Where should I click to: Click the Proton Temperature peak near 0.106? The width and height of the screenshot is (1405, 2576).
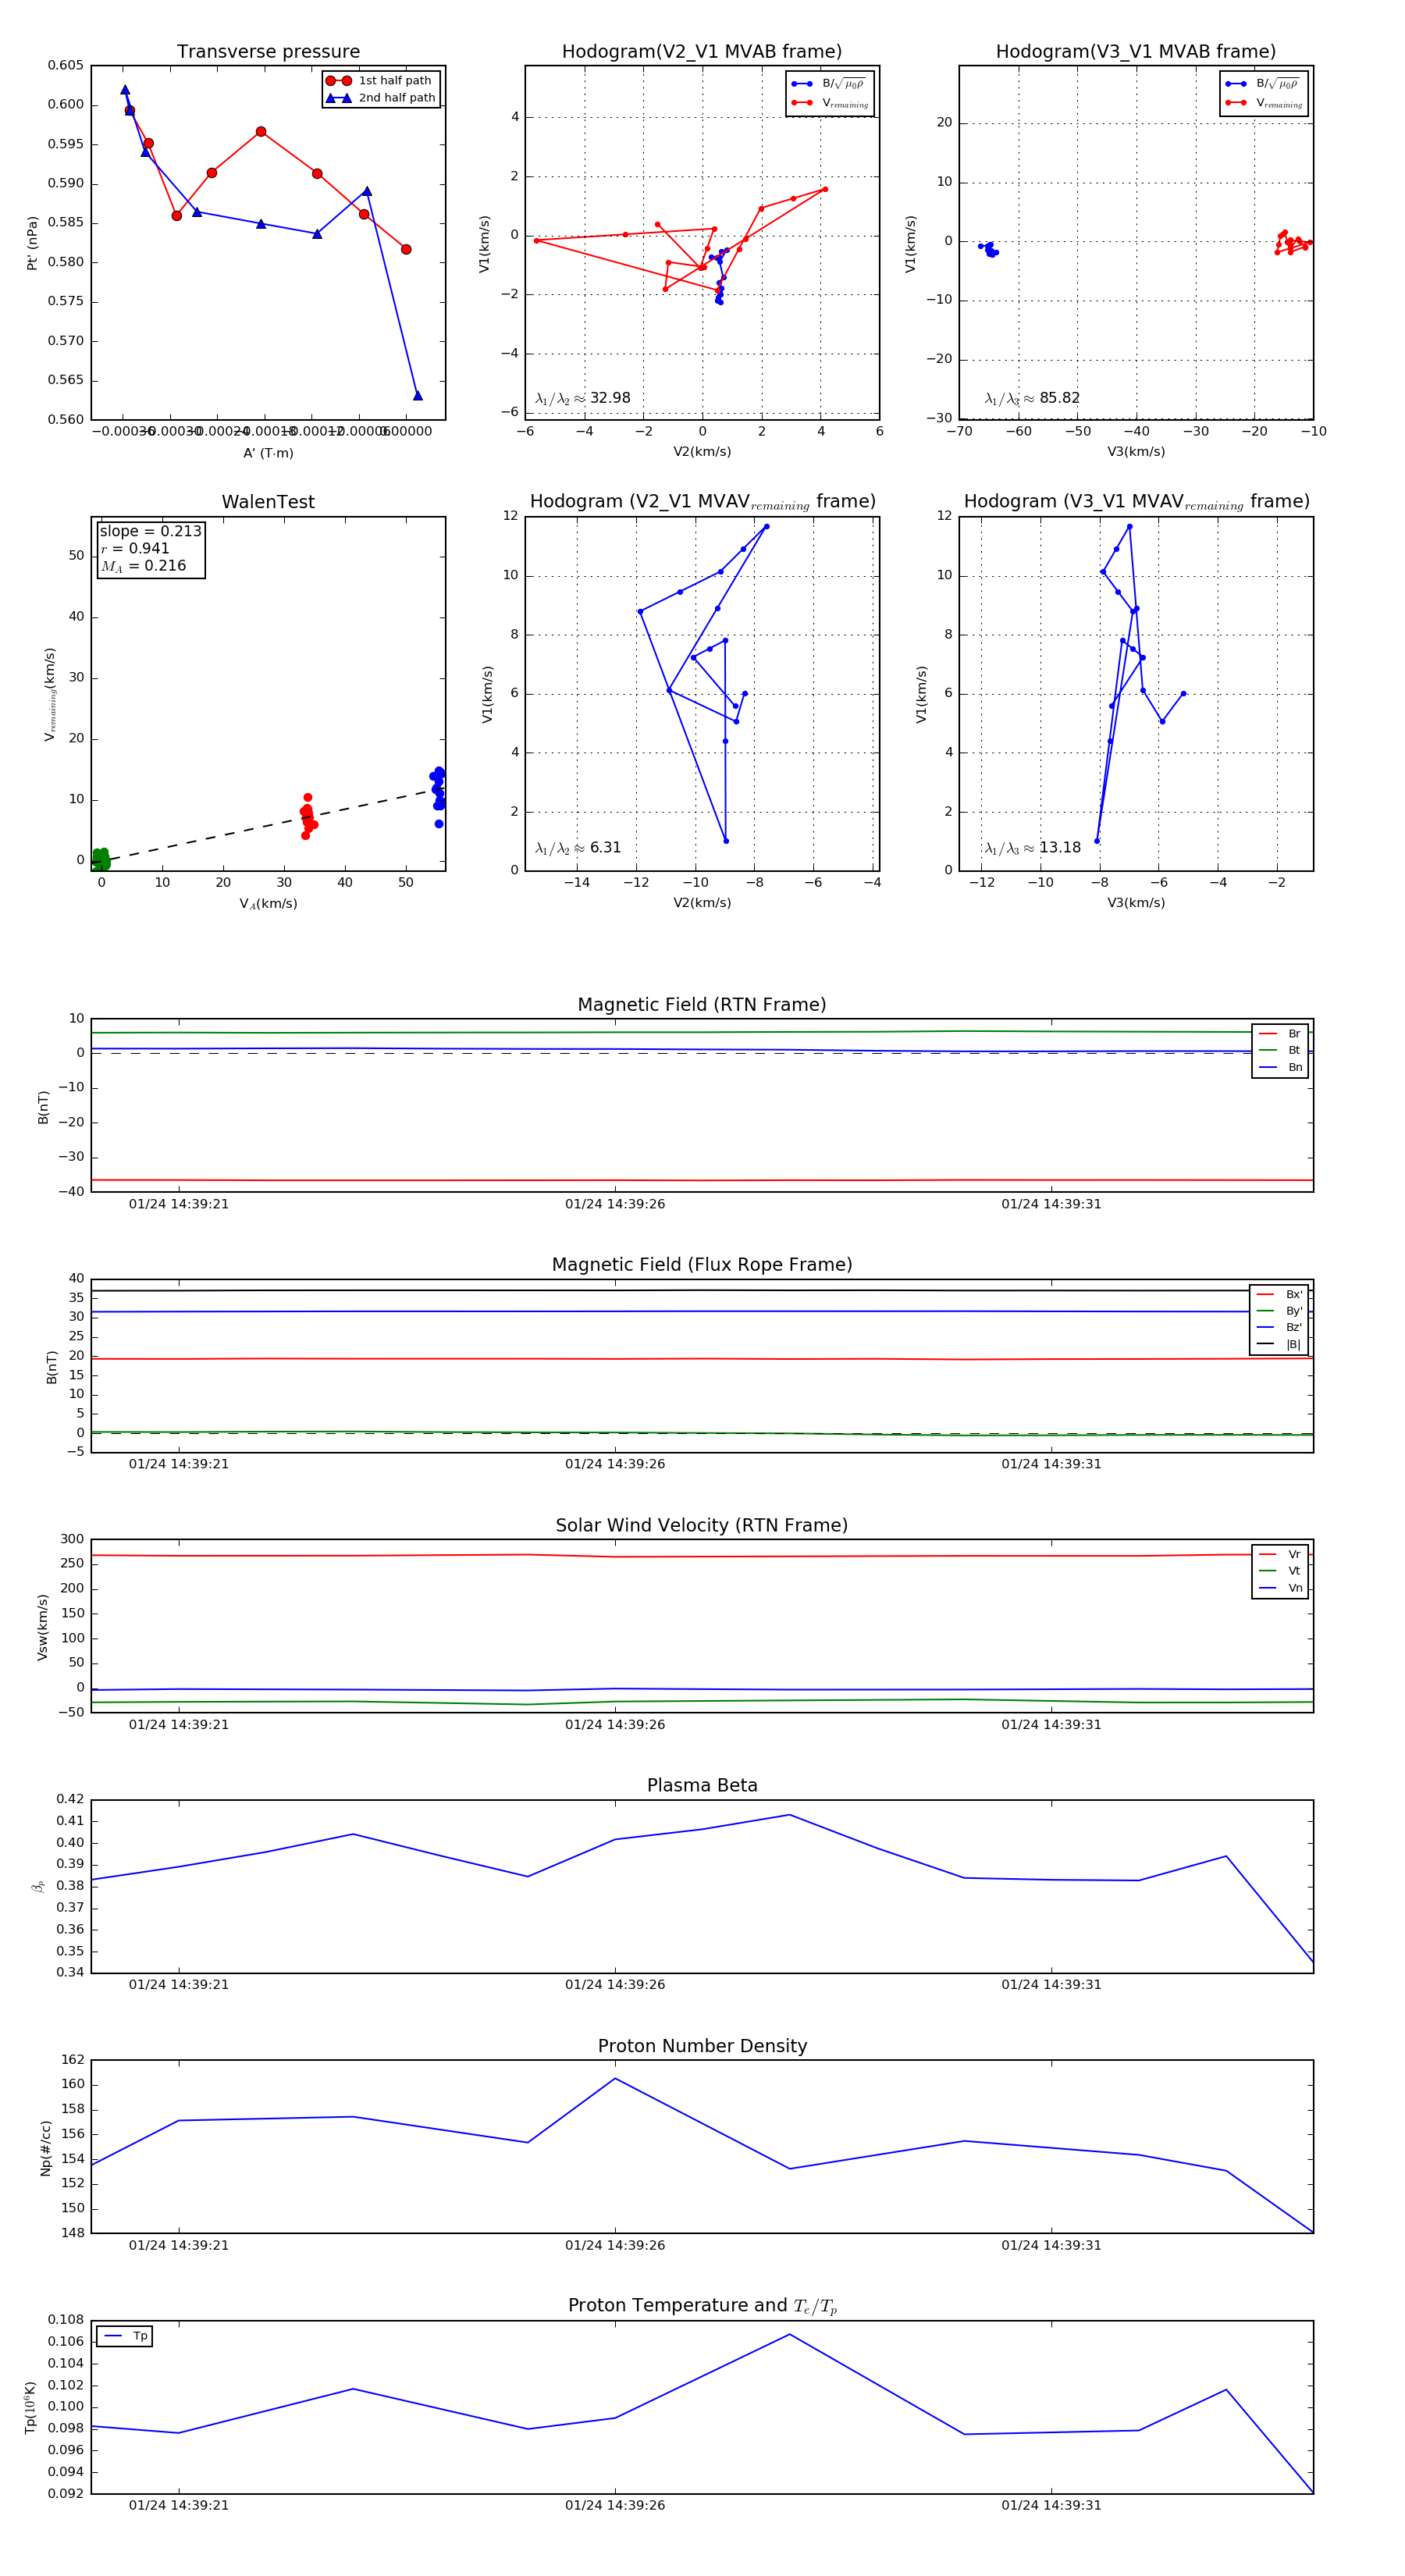790,2335
